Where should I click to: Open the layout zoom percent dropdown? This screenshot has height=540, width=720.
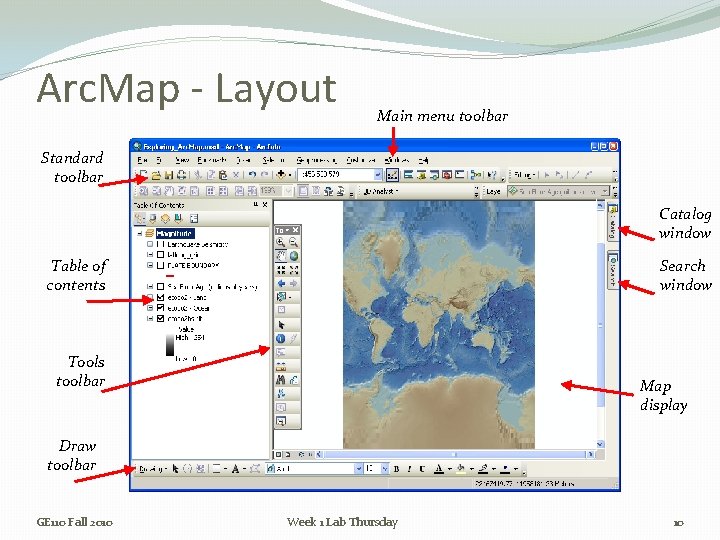pyautogui.click(x=288, y=191)
